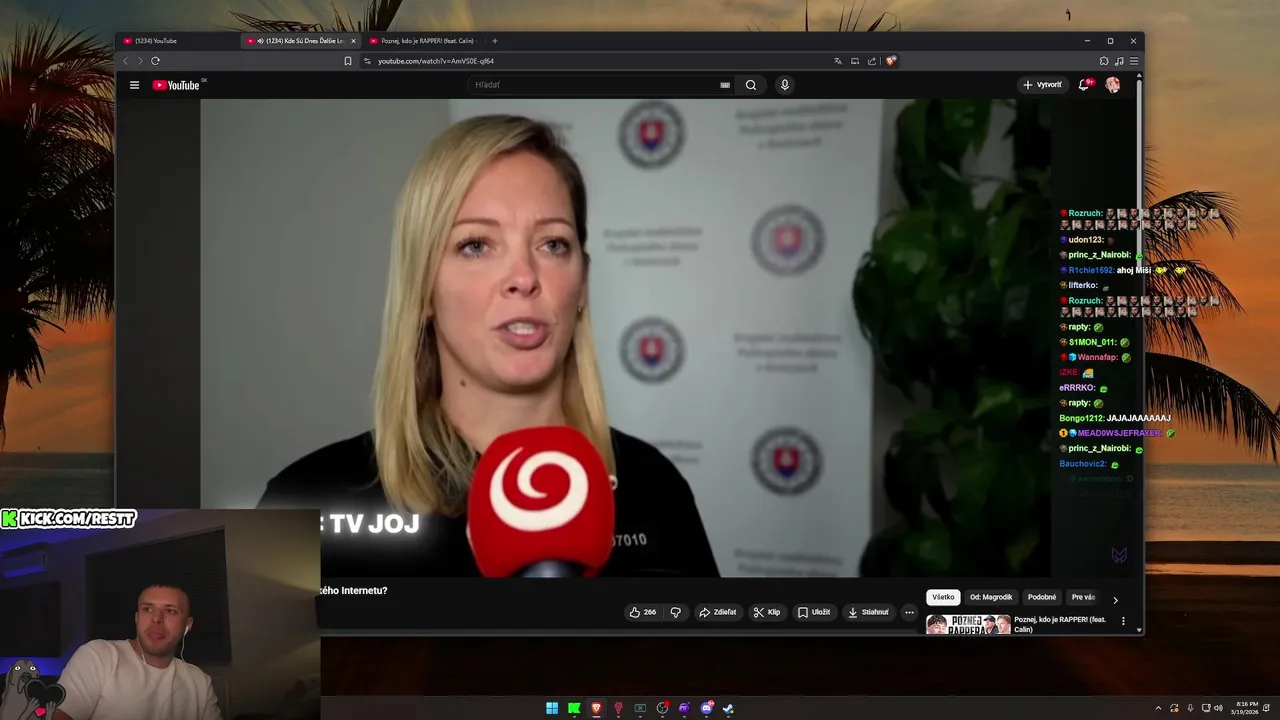Download video with Stiahnuť button
1280x720 pixels.
point(868,612)
